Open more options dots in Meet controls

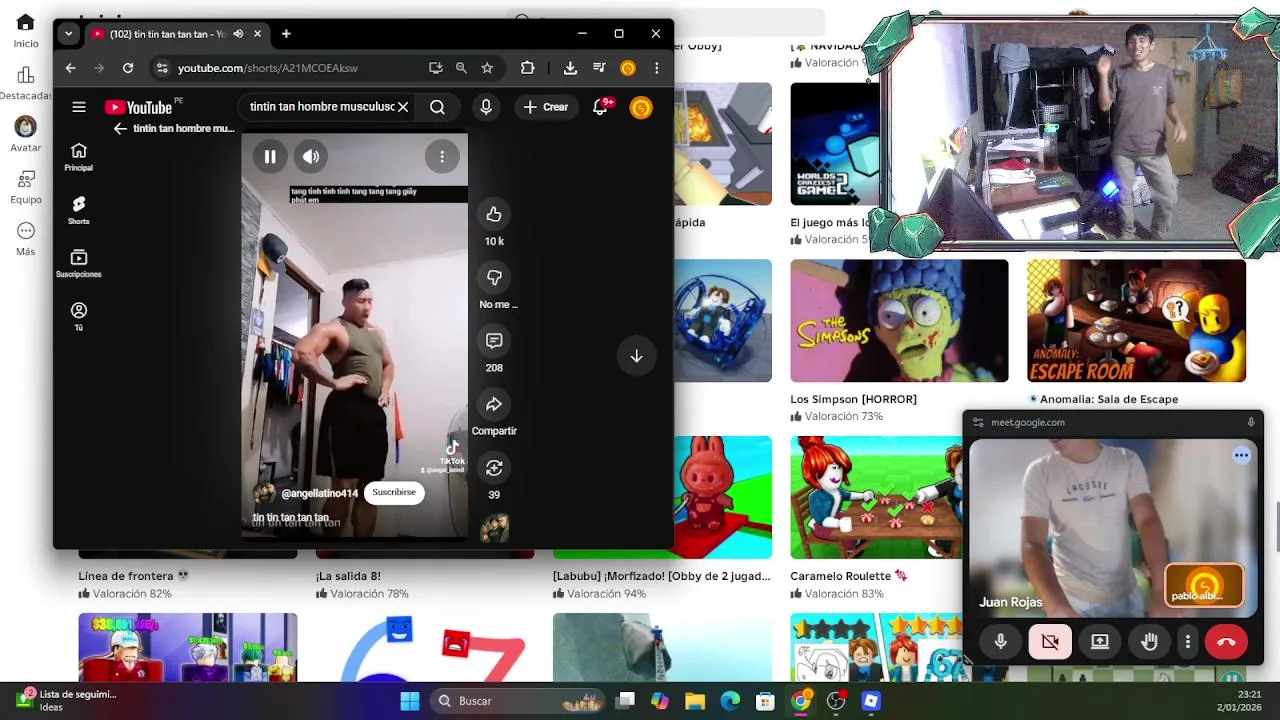tap(1188, 642)
